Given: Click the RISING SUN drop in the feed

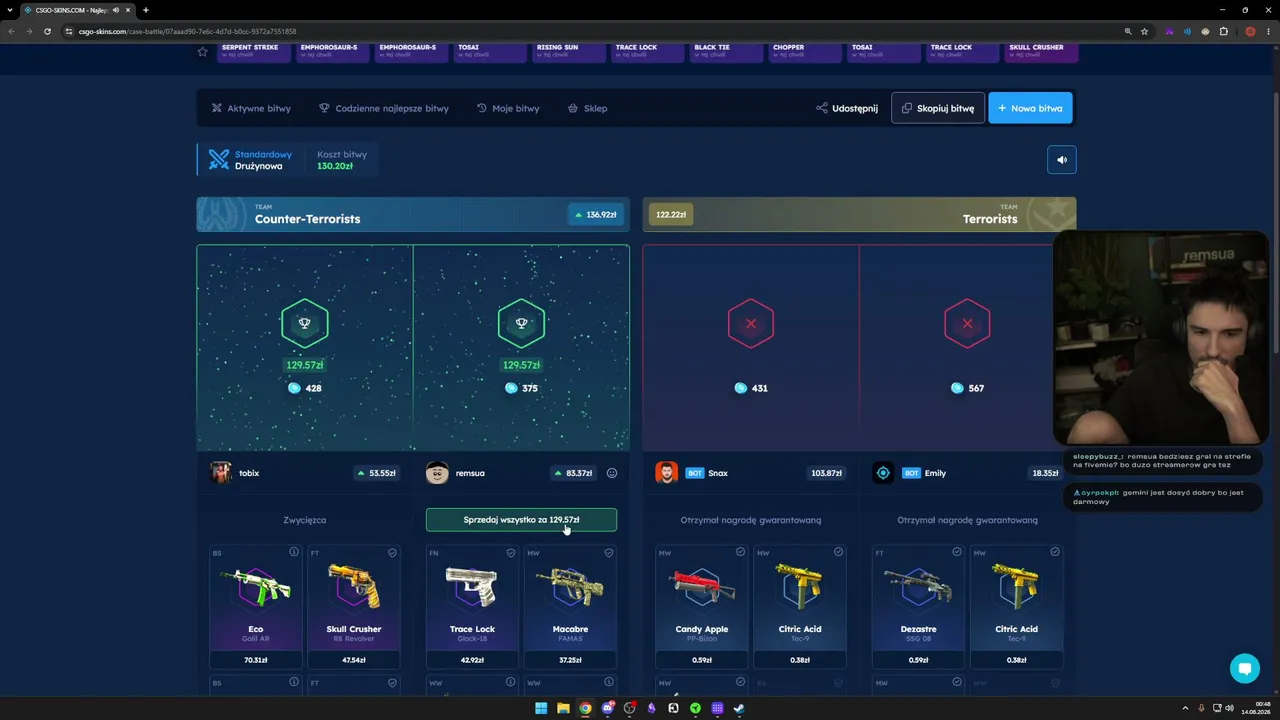Looking at the screenshot, I should pyautogui.click(x=569, y=51).
